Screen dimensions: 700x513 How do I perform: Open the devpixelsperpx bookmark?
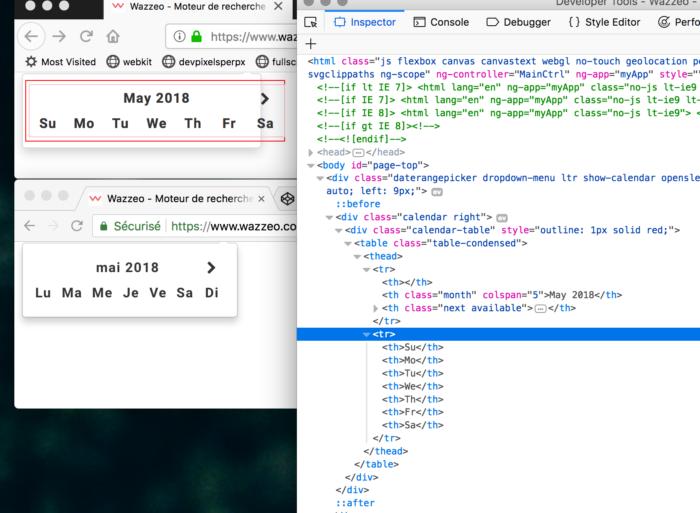pos(204,62)
